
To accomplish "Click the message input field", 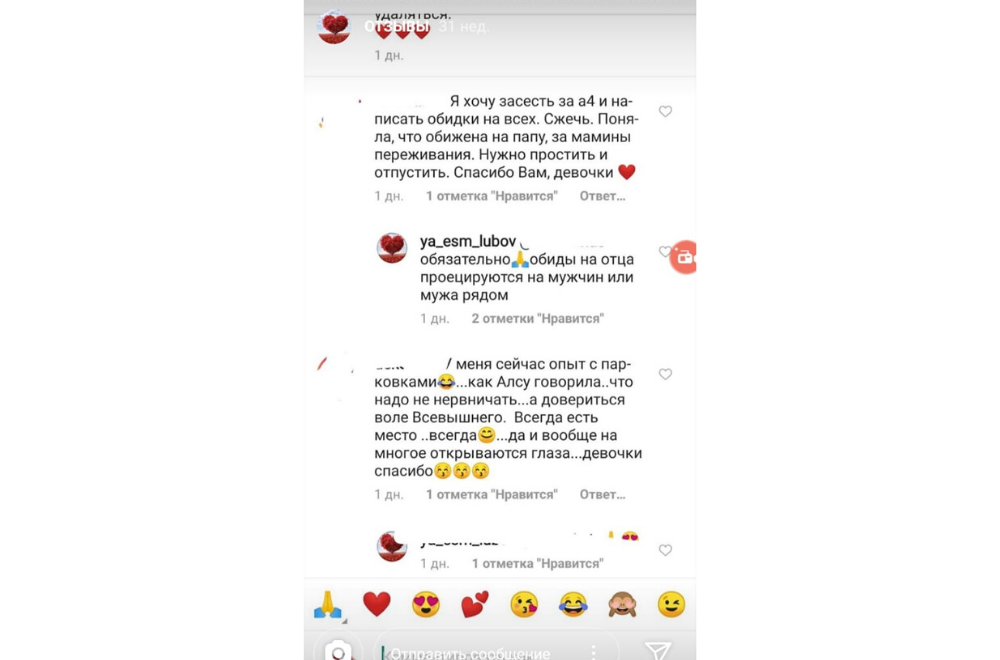I will click(496, 652).
